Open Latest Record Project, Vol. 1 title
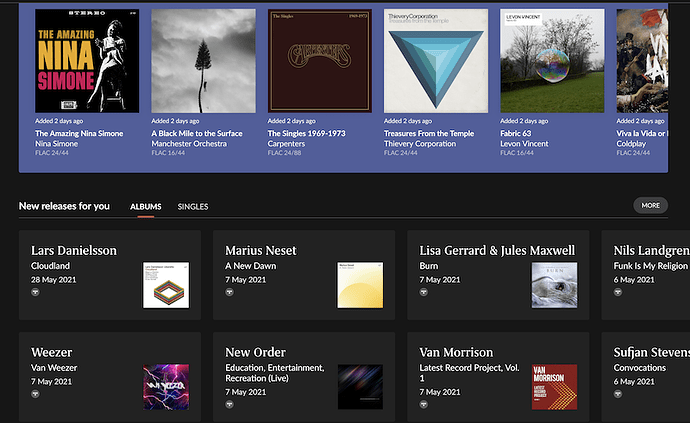Image resolution: width=690 pixels, height=423 pixels. 470,373
